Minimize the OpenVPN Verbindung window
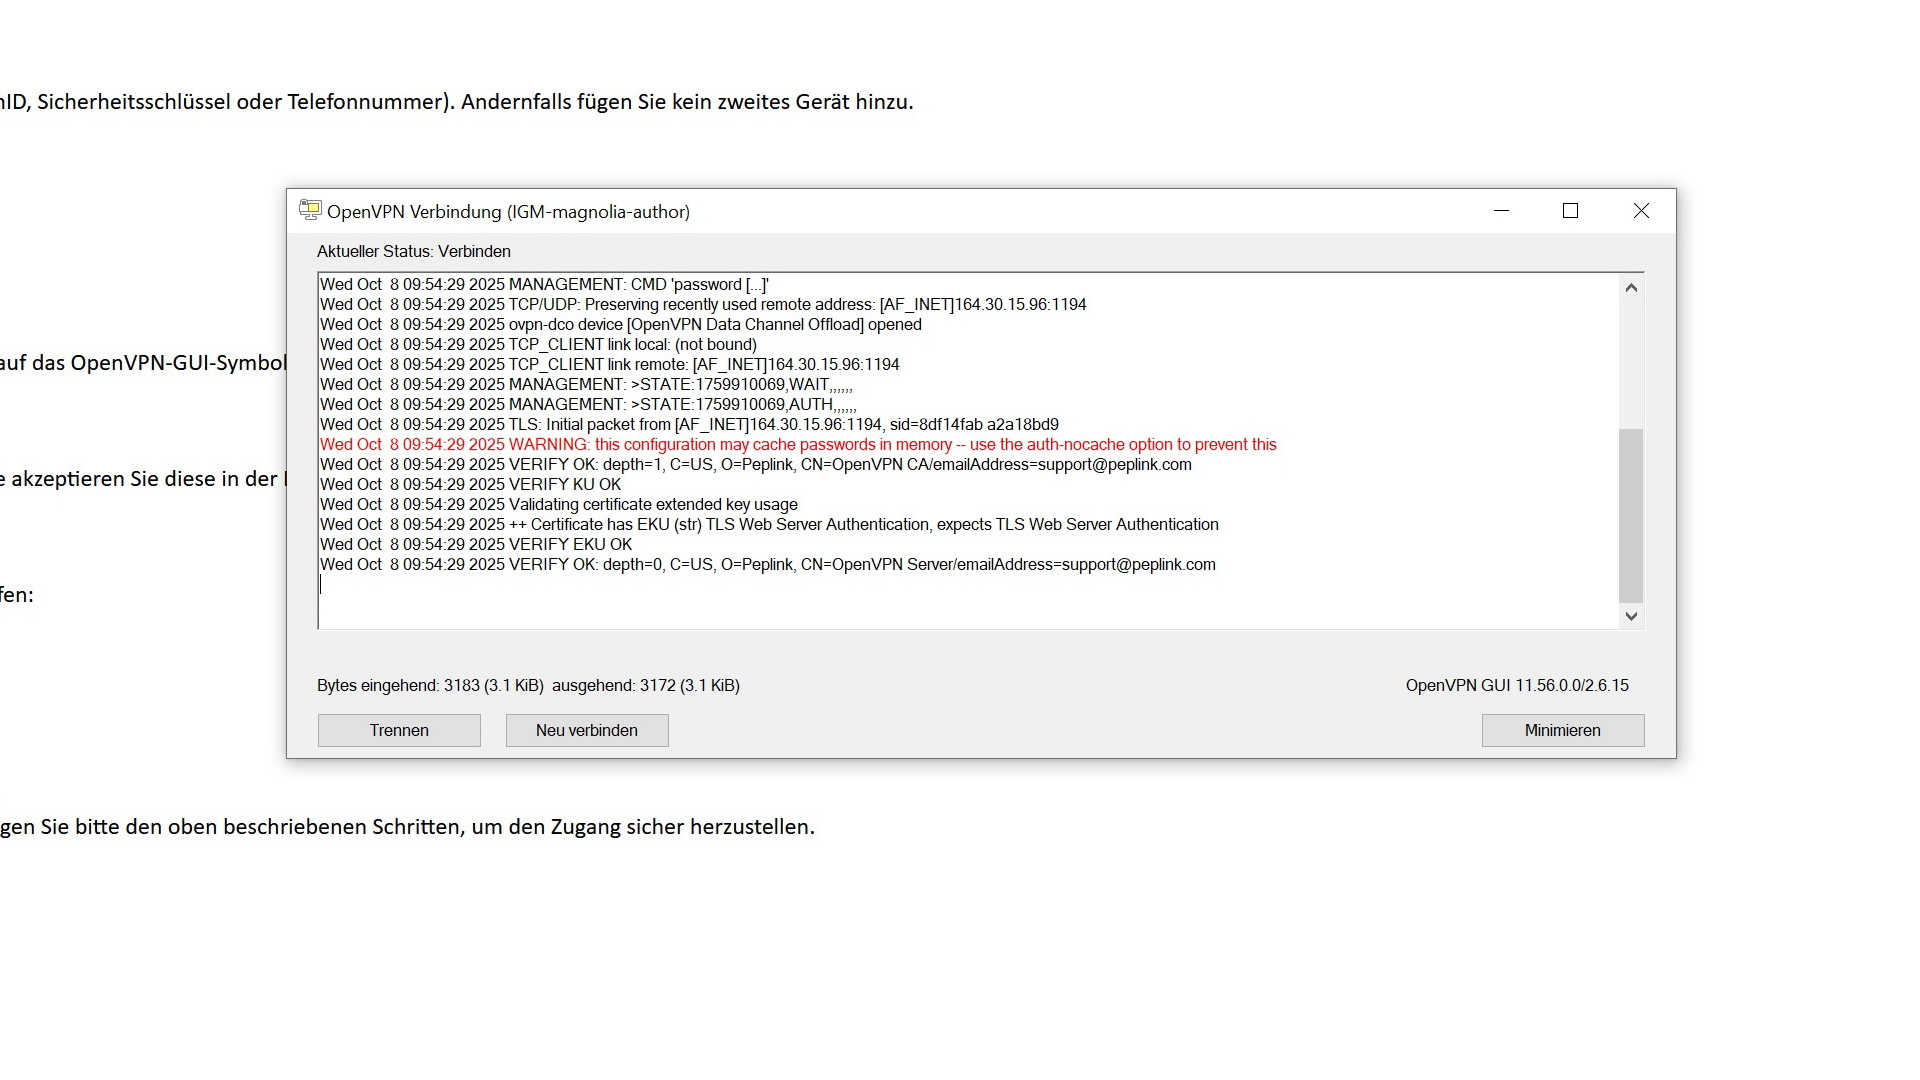This screenshot has width=1920, height=1080. 1501,211
